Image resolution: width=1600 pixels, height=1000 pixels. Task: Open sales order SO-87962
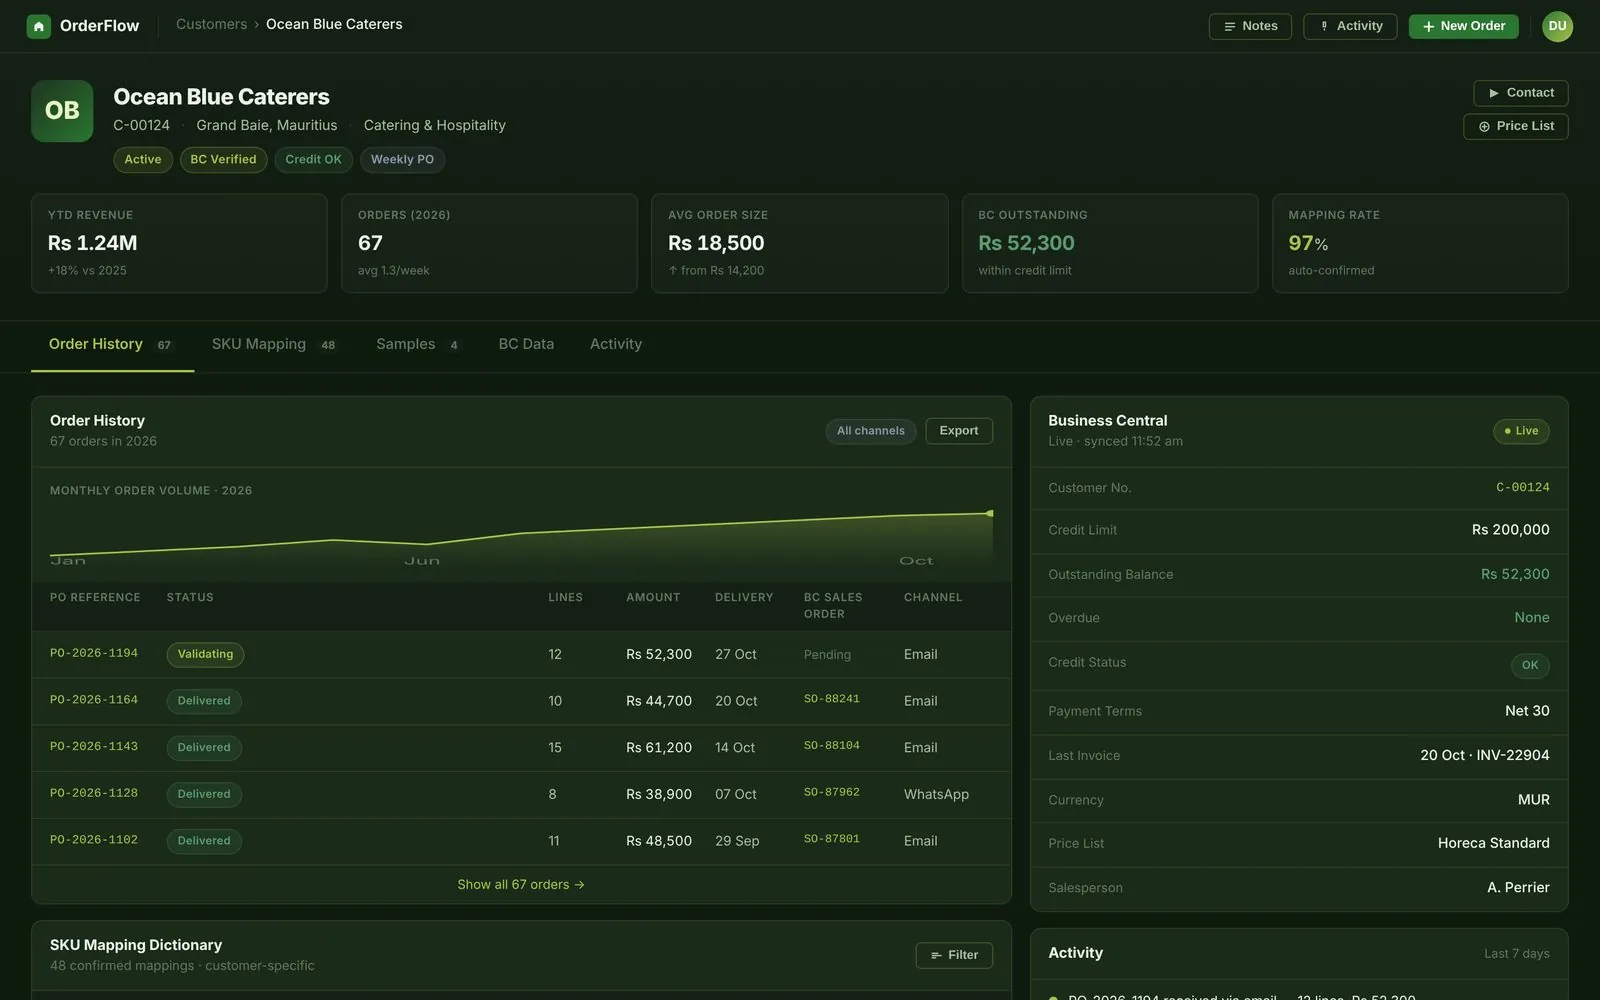(x=832, y=792)
